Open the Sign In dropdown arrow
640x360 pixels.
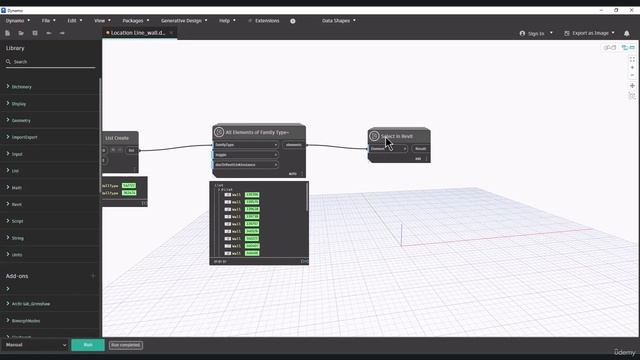point(551,33)
